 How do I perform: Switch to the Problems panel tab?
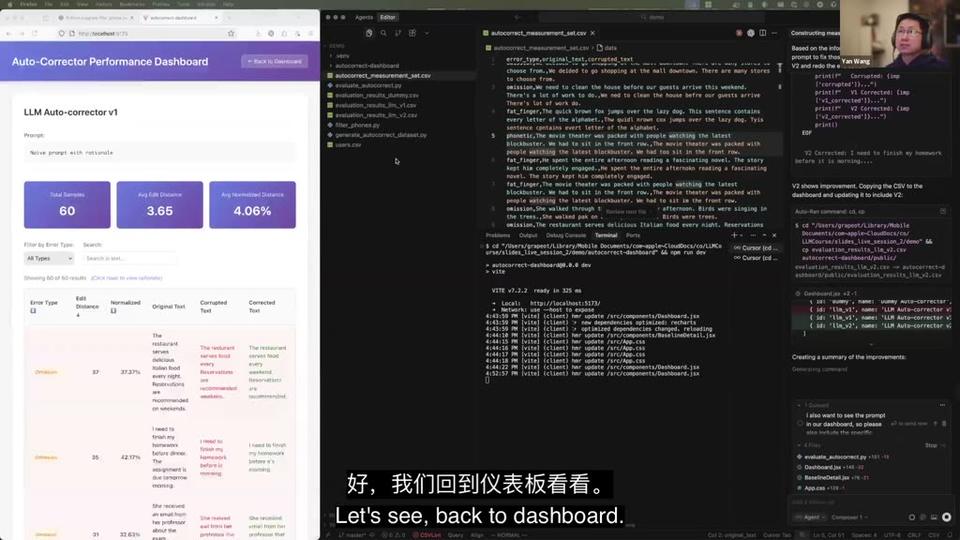(498, 235)
